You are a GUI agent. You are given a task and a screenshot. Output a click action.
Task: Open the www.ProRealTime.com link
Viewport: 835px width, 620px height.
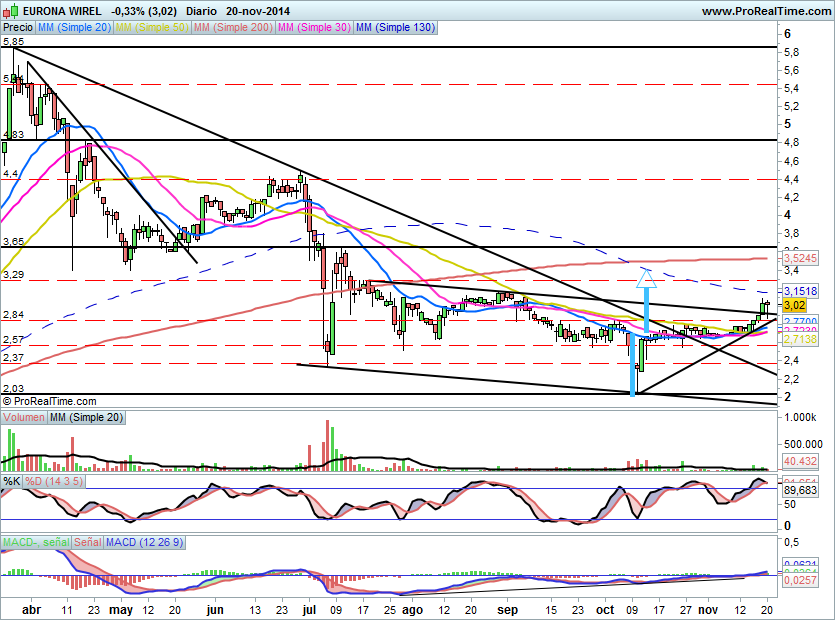coord(765,11)
